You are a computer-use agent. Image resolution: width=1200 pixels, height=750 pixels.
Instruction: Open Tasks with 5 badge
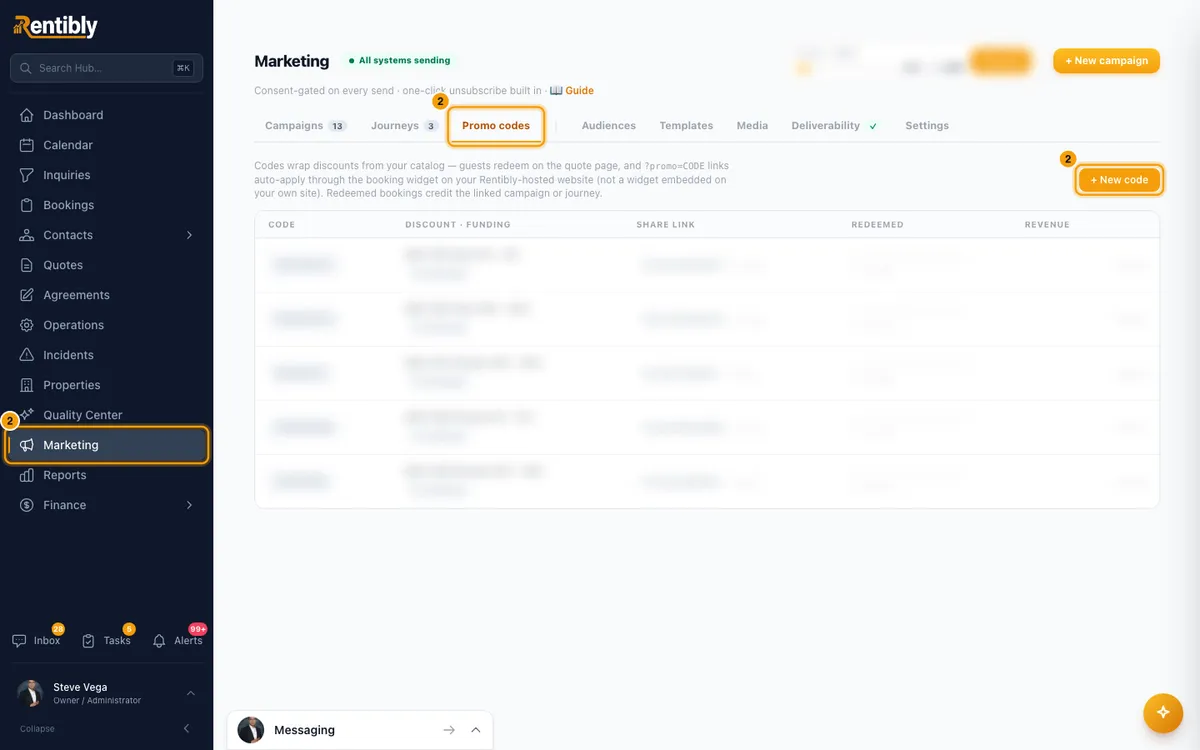click(x=106, y=640)
